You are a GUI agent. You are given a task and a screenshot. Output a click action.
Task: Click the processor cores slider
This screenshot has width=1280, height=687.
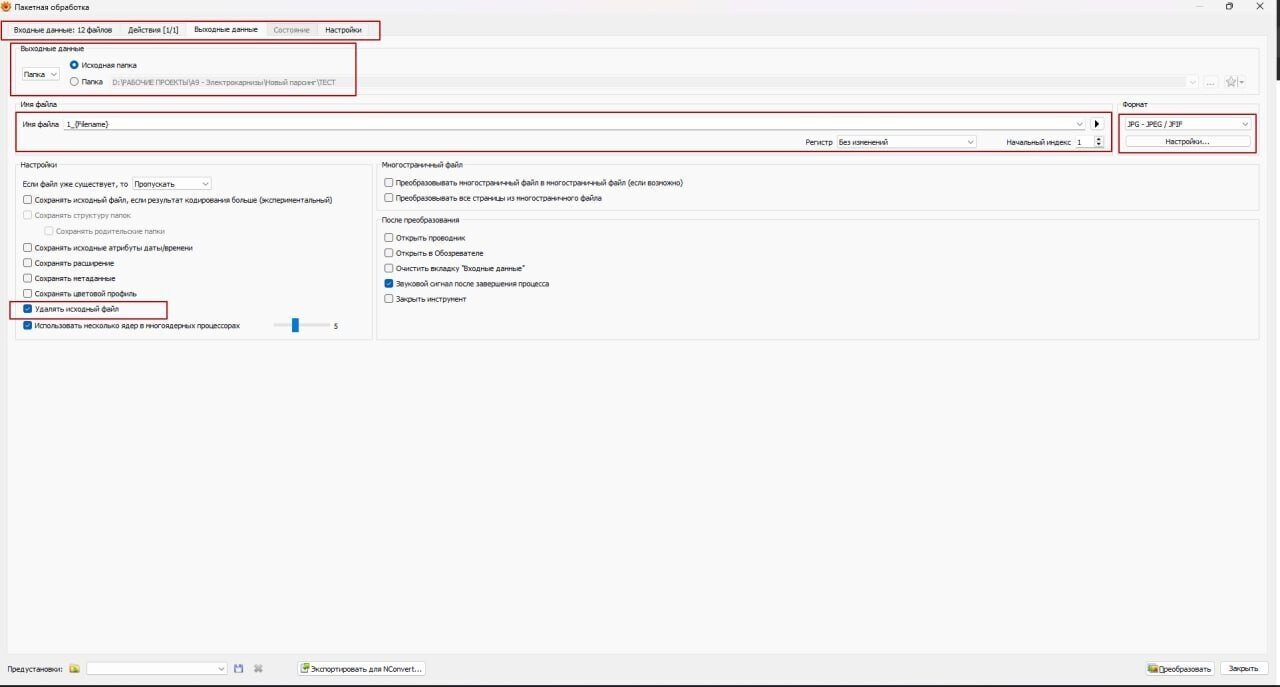[302, 325]
